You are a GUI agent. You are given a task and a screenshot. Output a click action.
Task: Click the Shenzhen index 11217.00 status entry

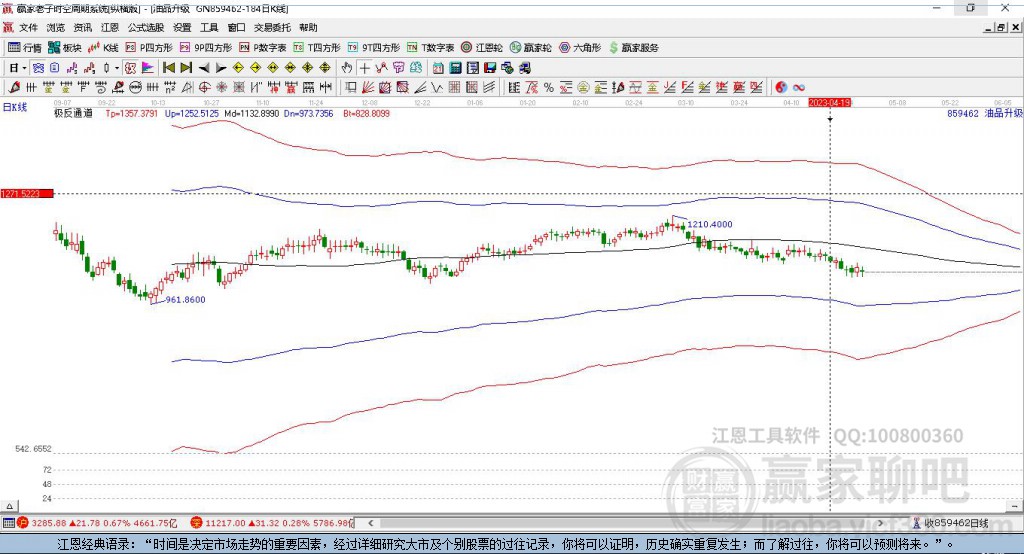(x=272, y=523)
